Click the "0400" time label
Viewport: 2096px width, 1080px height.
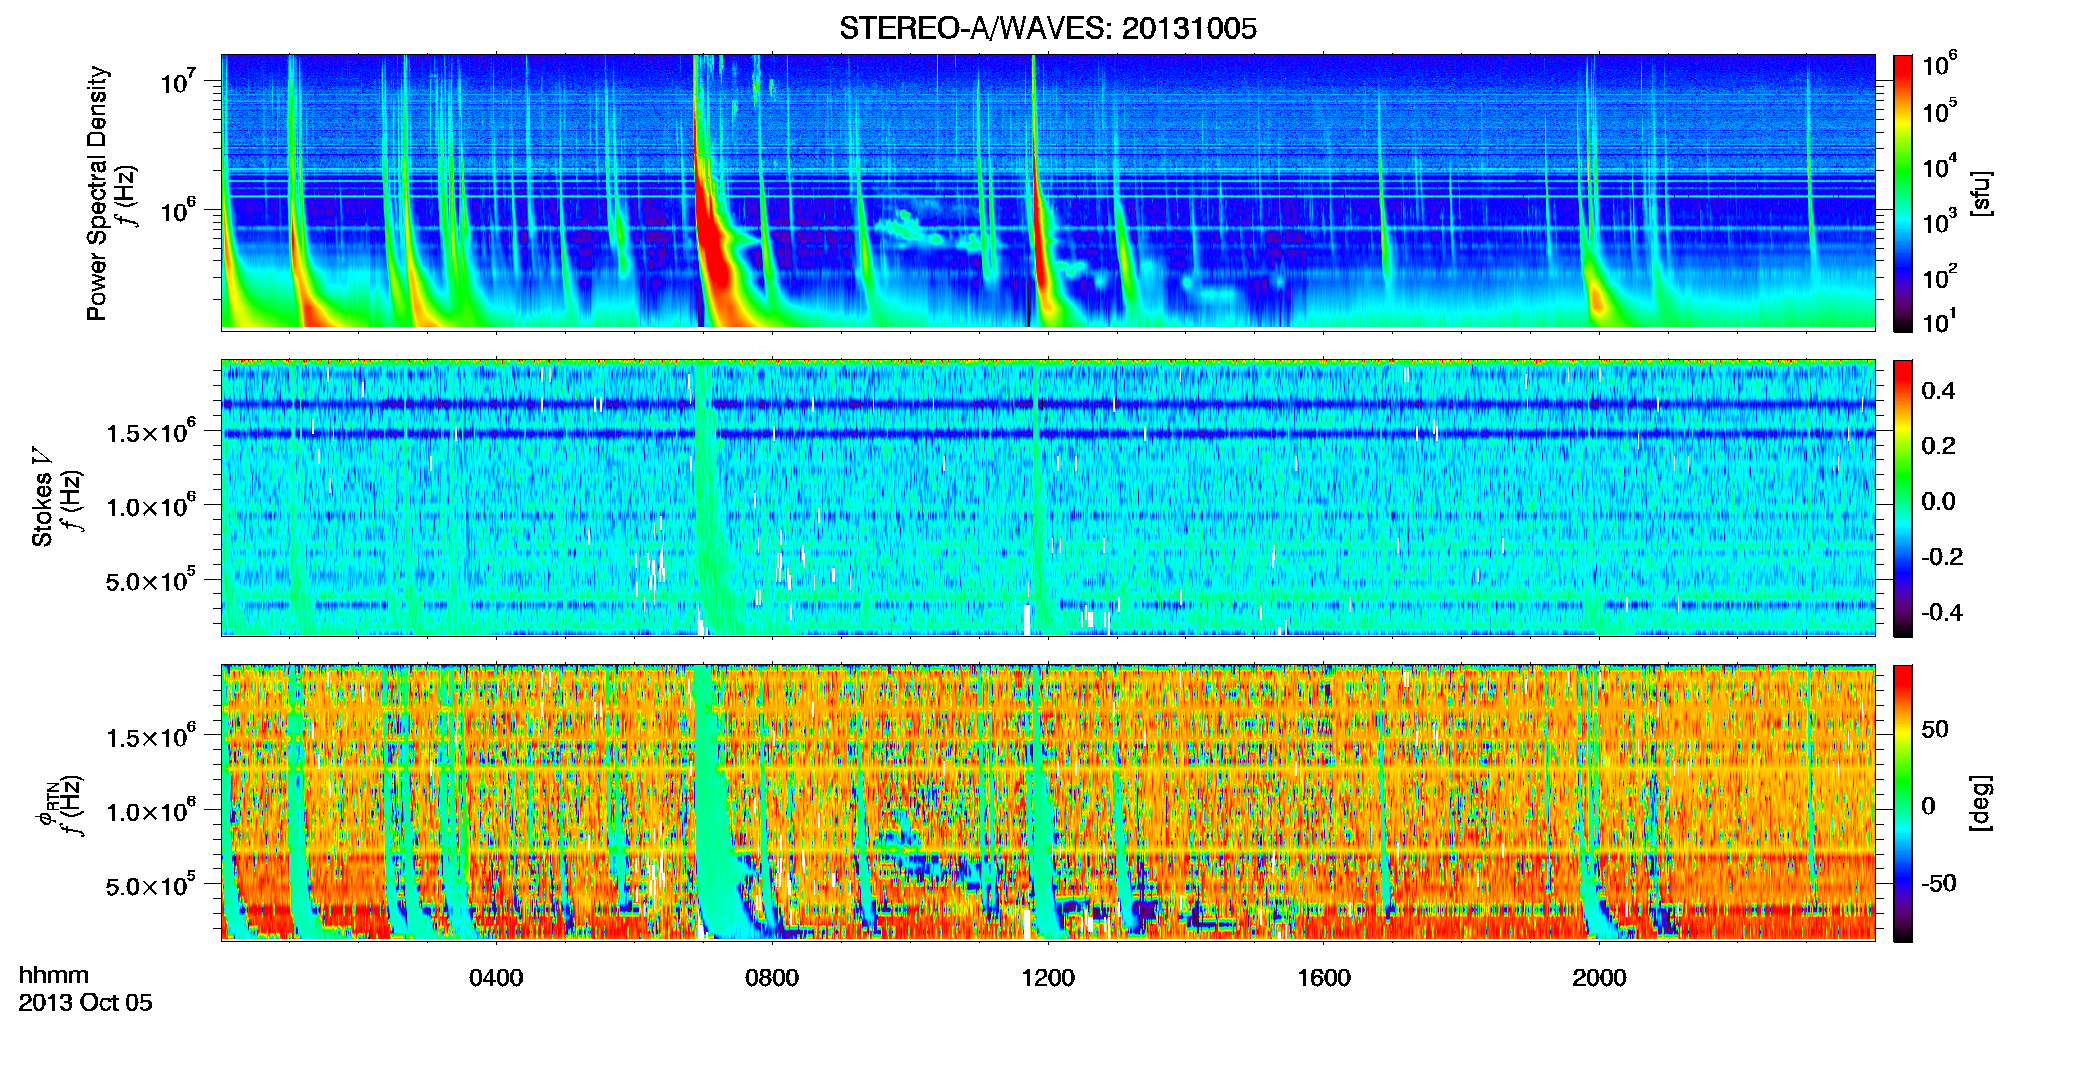[x=496, y=978]
